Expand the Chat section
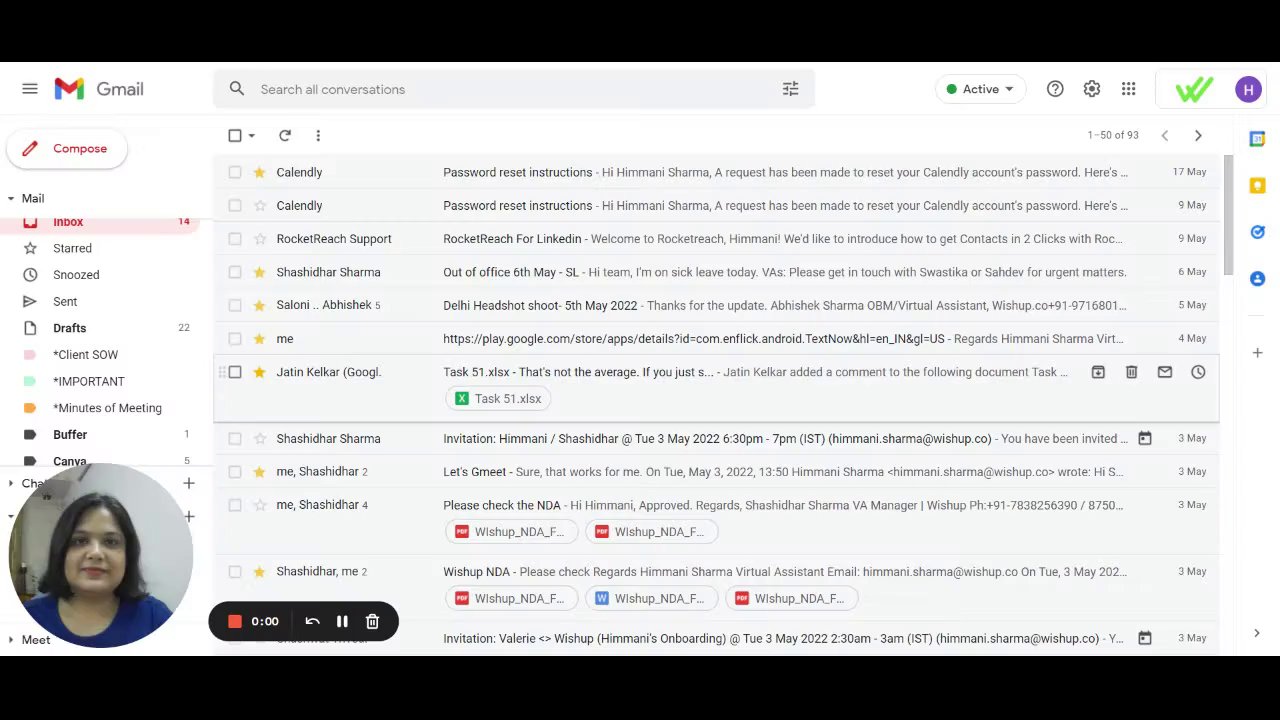 [x=11, y=484]
